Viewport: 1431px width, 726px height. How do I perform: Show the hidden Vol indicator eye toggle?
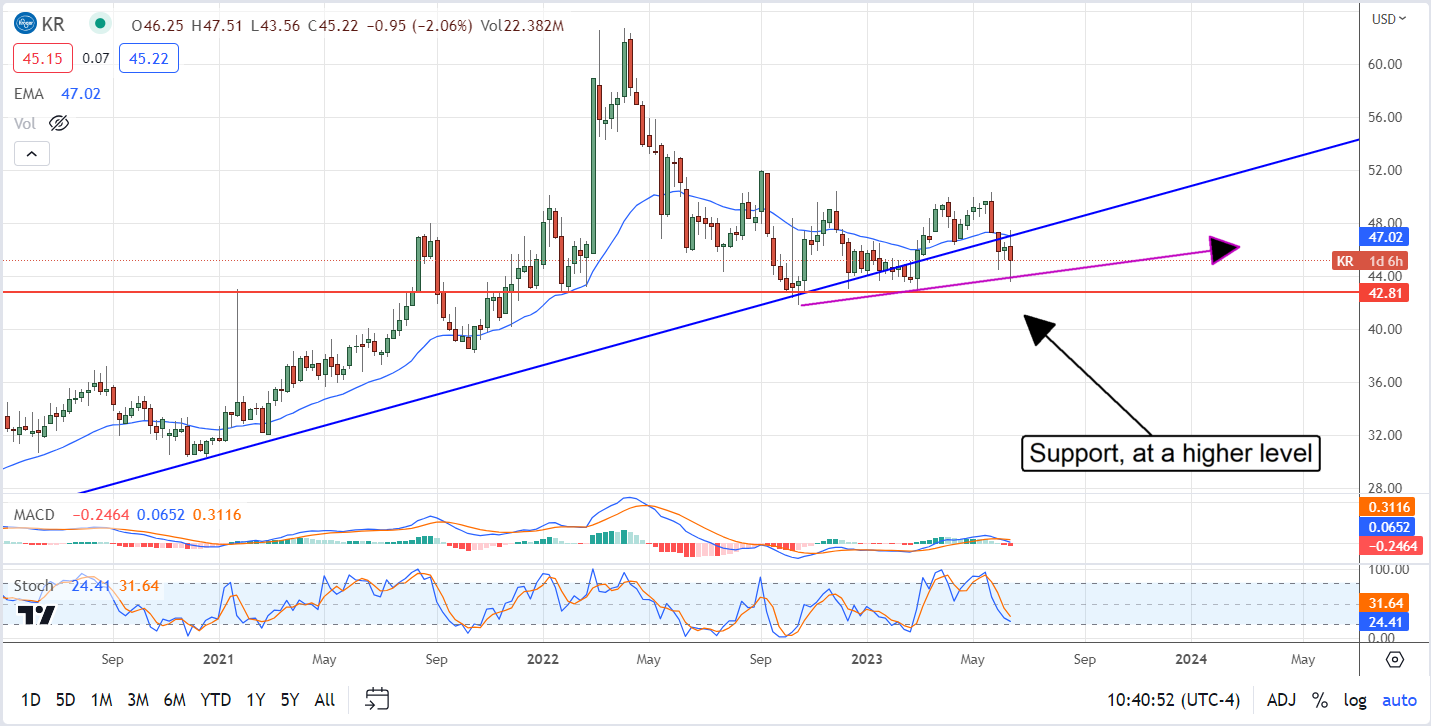pyautogui.click(x=59, y=123)
